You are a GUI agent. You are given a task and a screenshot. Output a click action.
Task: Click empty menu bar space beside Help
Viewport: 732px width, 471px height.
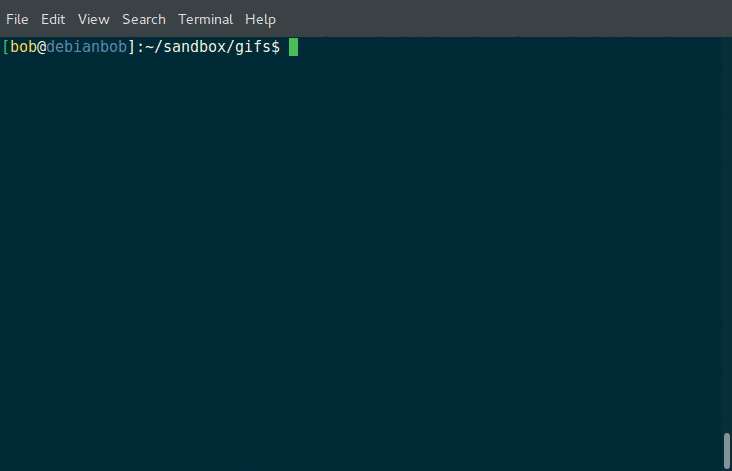click(504, 19)
